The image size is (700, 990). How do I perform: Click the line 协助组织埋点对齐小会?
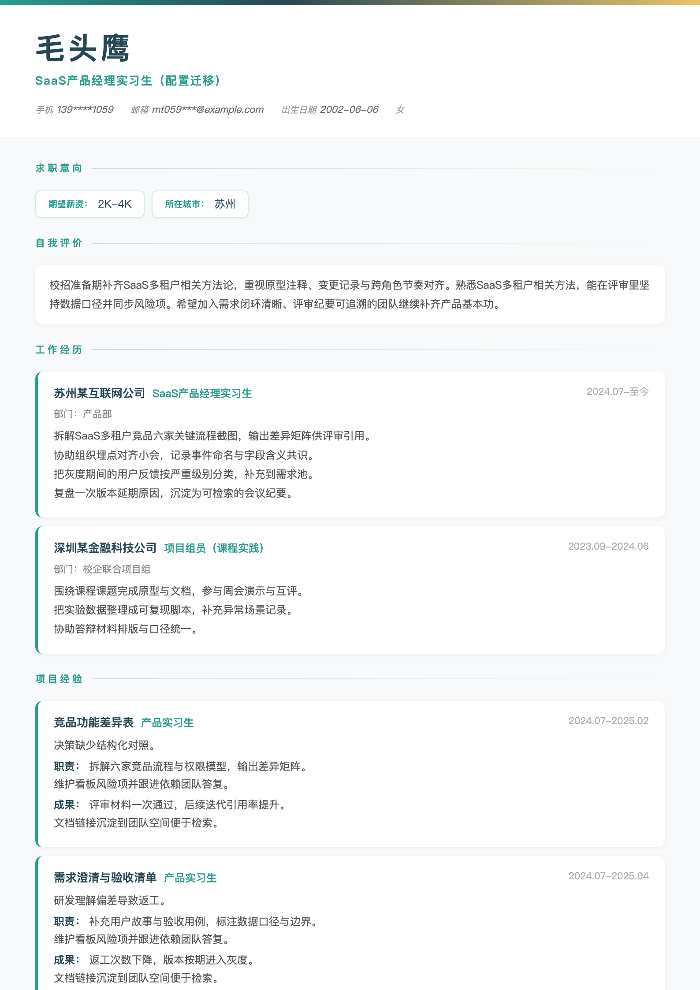pyautogui.click(x=184, y=455)
